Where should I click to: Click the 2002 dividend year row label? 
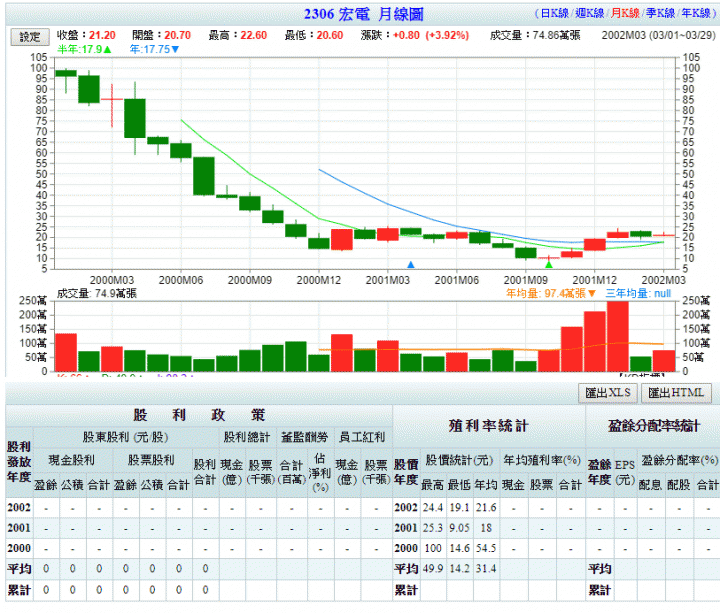tap(19, 507)
